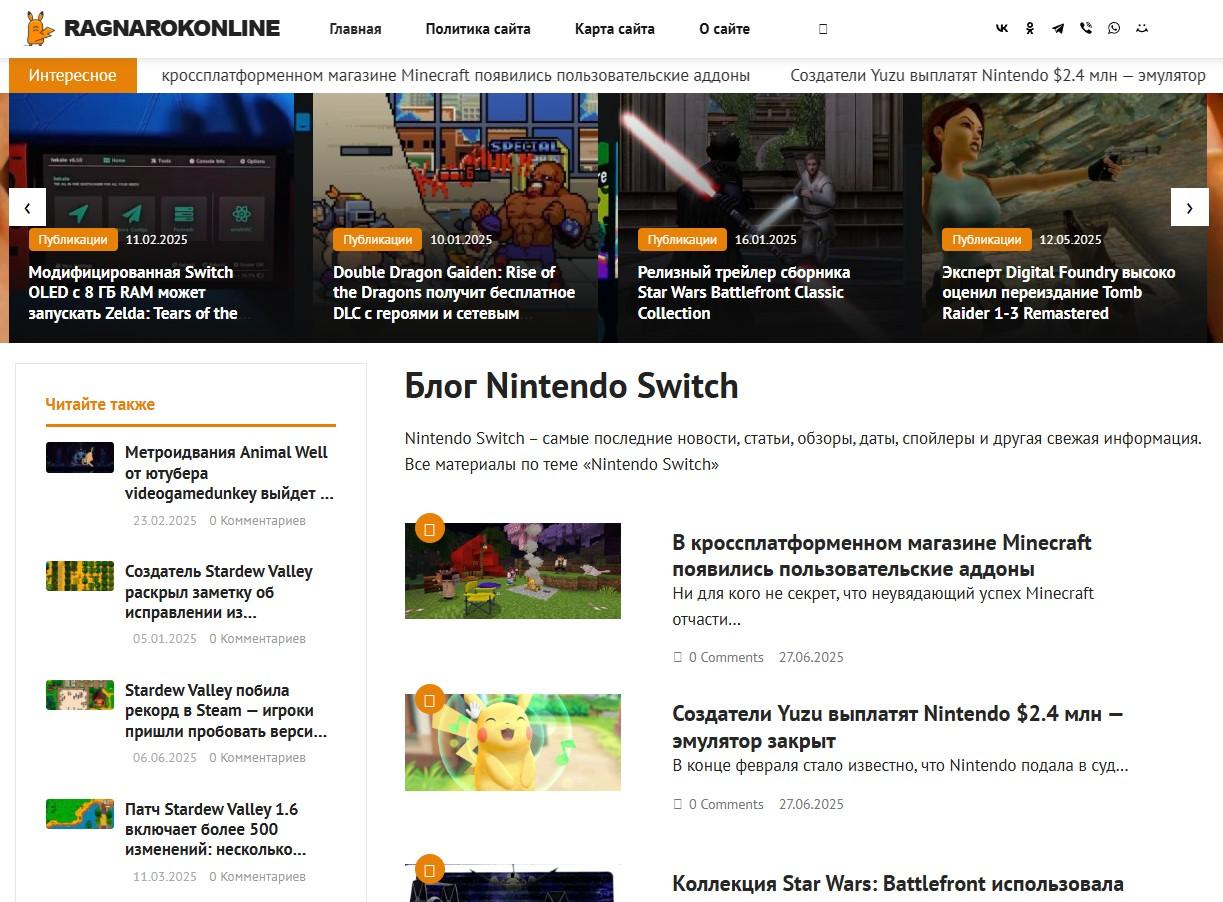Click Stardew Valley 1.6 patch thumbnail
The height and width of the screenshot is (902, 1223).
pyautogui.click(x=80, y=814)
